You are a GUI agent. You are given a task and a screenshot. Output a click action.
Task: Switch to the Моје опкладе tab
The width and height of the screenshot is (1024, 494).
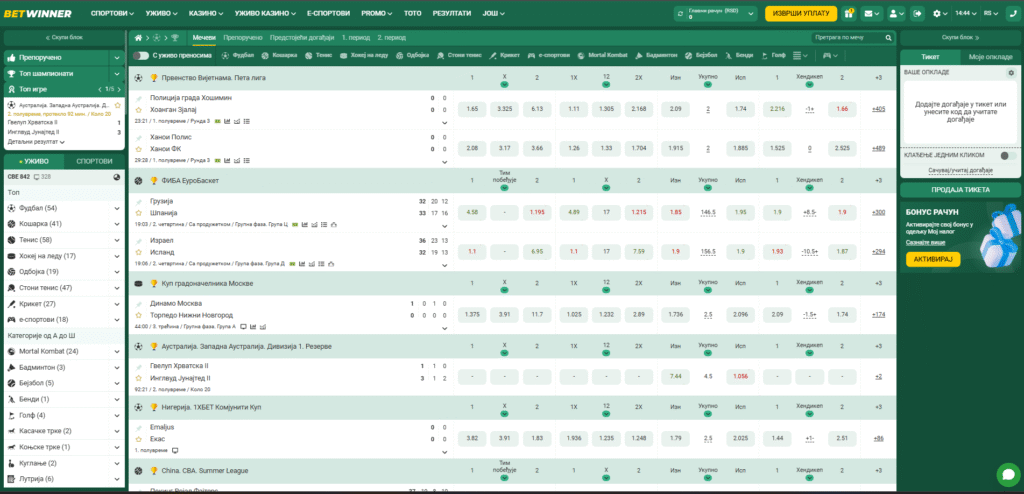pos(991,58)
